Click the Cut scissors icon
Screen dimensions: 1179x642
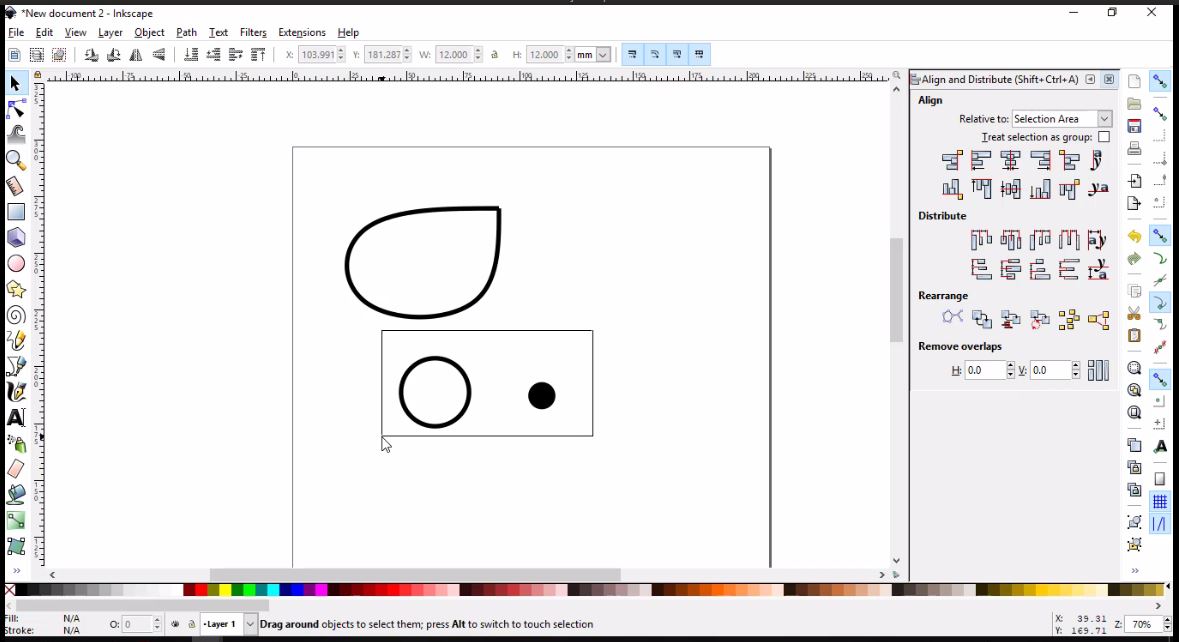[1134, 312]
